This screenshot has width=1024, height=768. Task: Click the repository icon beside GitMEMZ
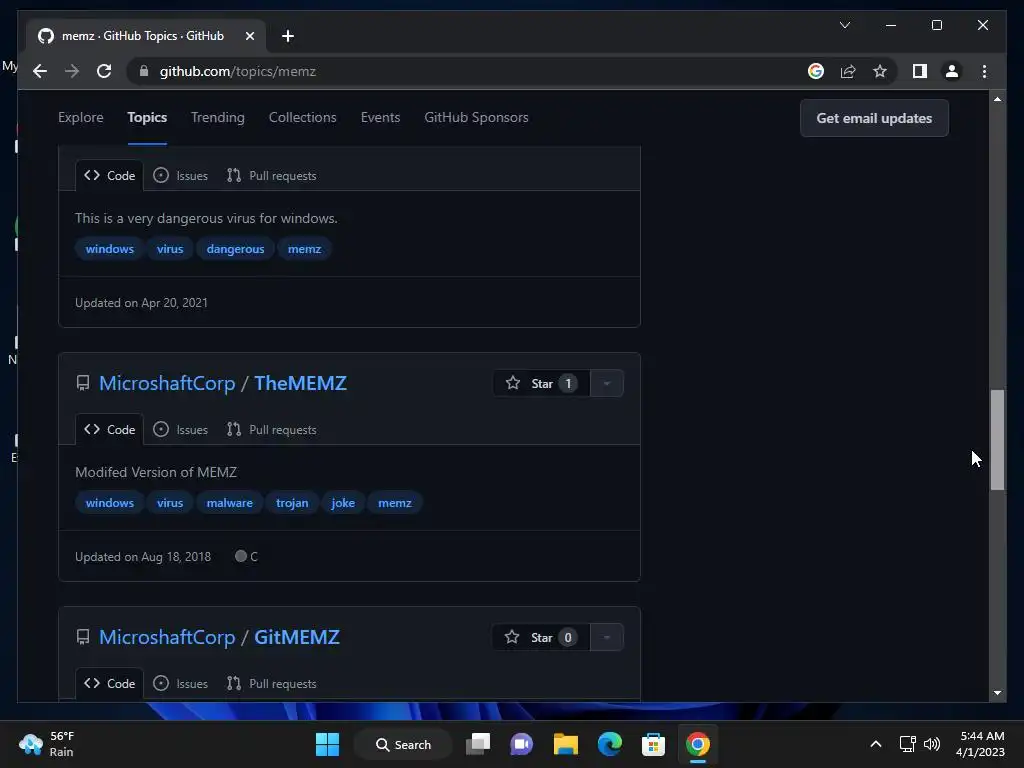click(x=83, y=637)
